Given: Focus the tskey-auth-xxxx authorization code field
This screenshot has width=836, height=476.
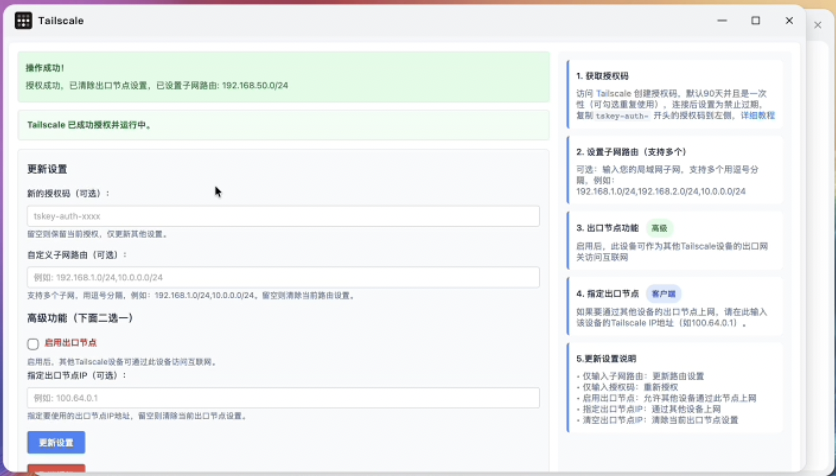Looking at the screenshot, I should pyautogui.click(x=283, y=216).
